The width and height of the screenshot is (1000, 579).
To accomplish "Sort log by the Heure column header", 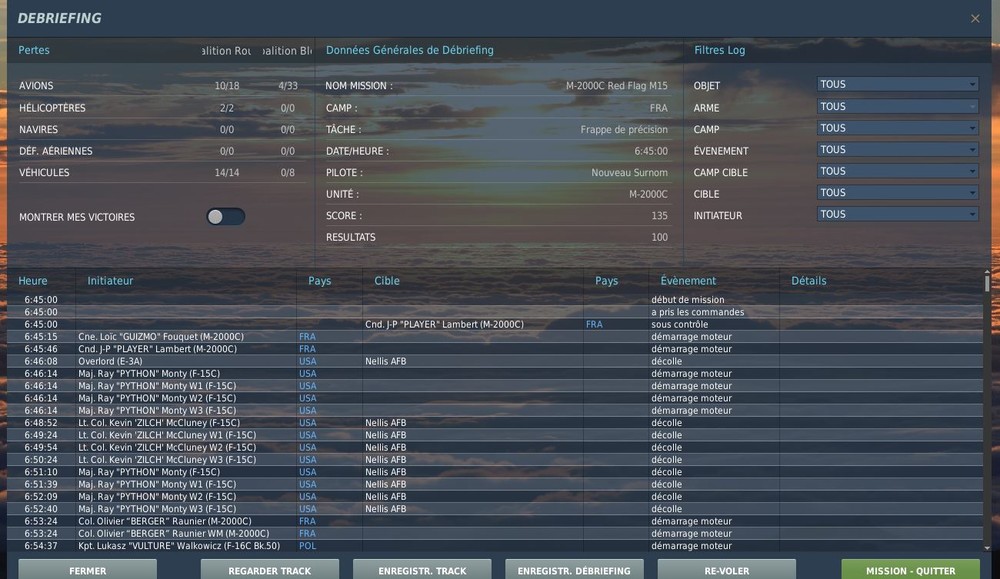I will tap(33, 281).
